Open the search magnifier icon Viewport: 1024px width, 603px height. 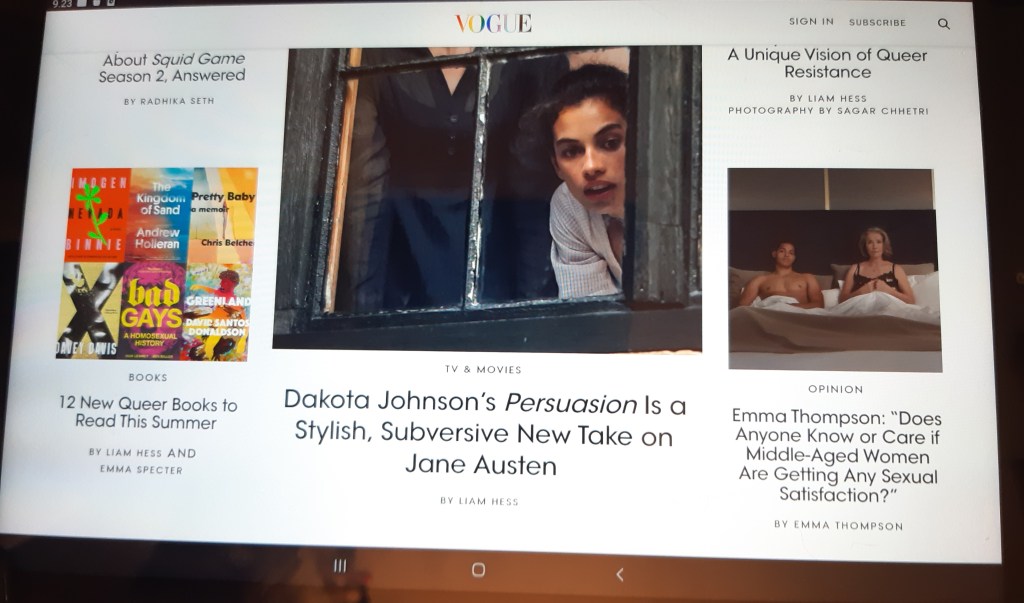point(944,23)
